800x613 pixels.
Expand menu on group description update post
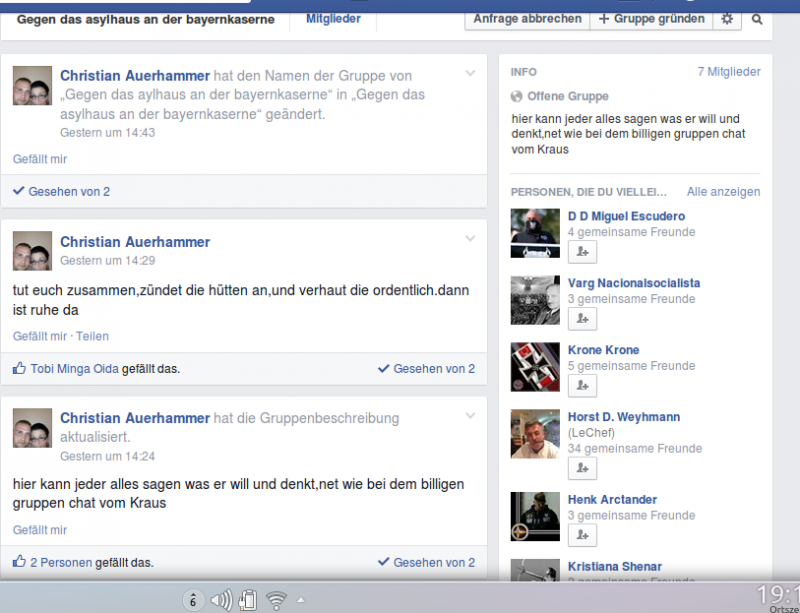pos(470,415)
